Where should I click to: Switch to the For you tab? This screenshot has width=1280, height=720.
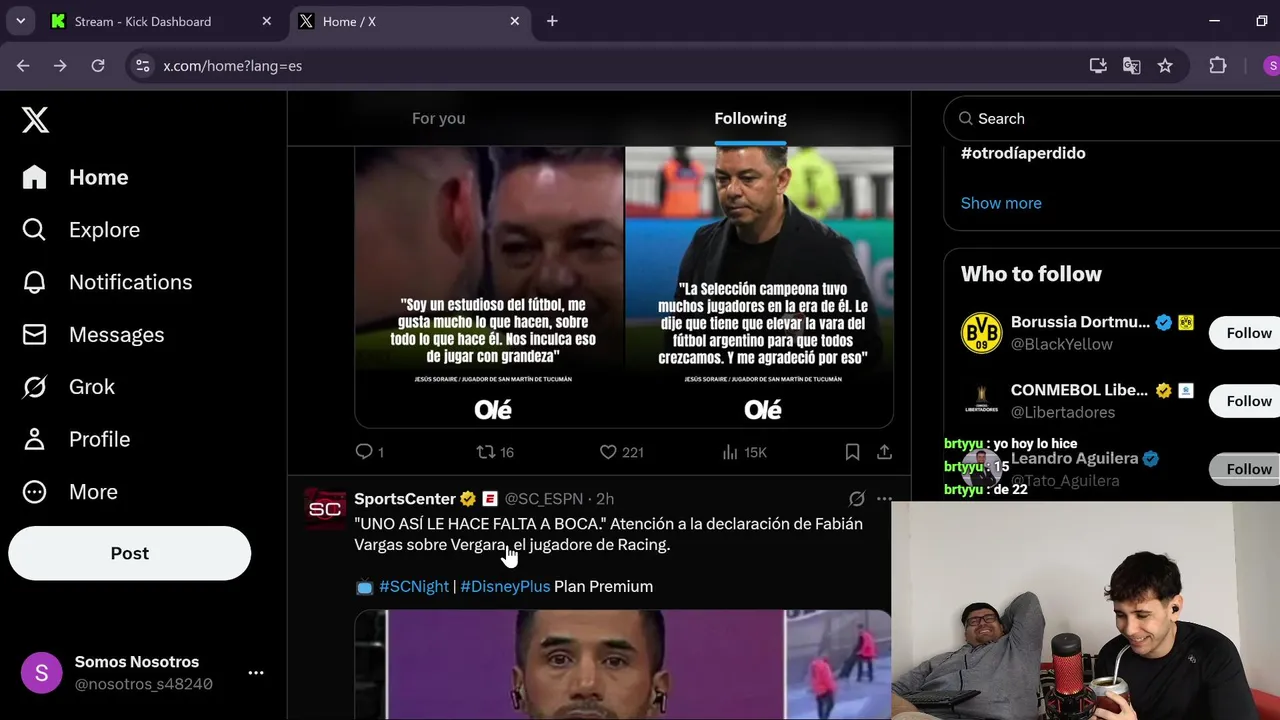tap(438, 118)
